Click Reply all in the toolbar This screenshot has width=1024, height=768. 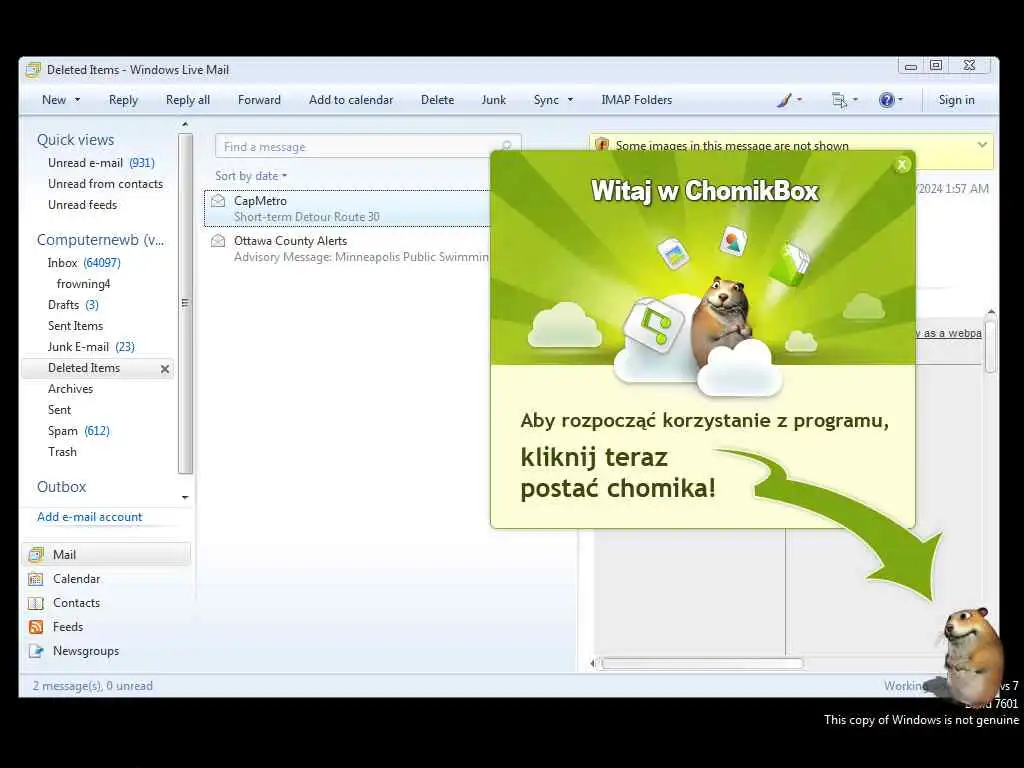pyautogui.click(x=188, y=100)
